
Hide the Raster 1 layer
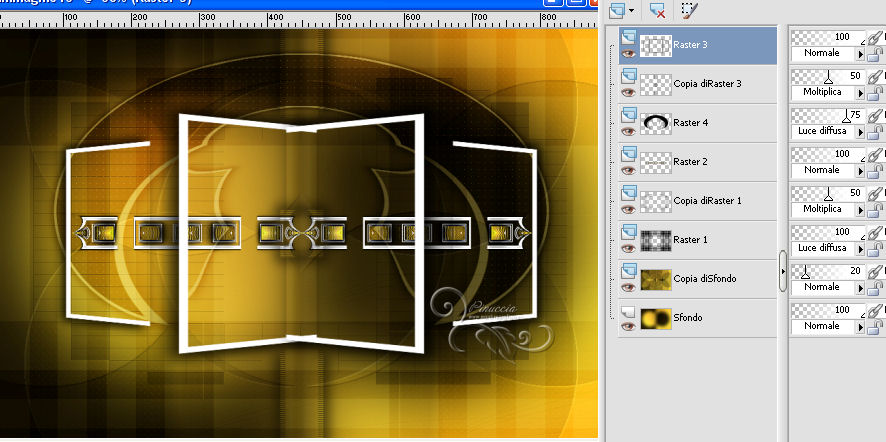628,249
